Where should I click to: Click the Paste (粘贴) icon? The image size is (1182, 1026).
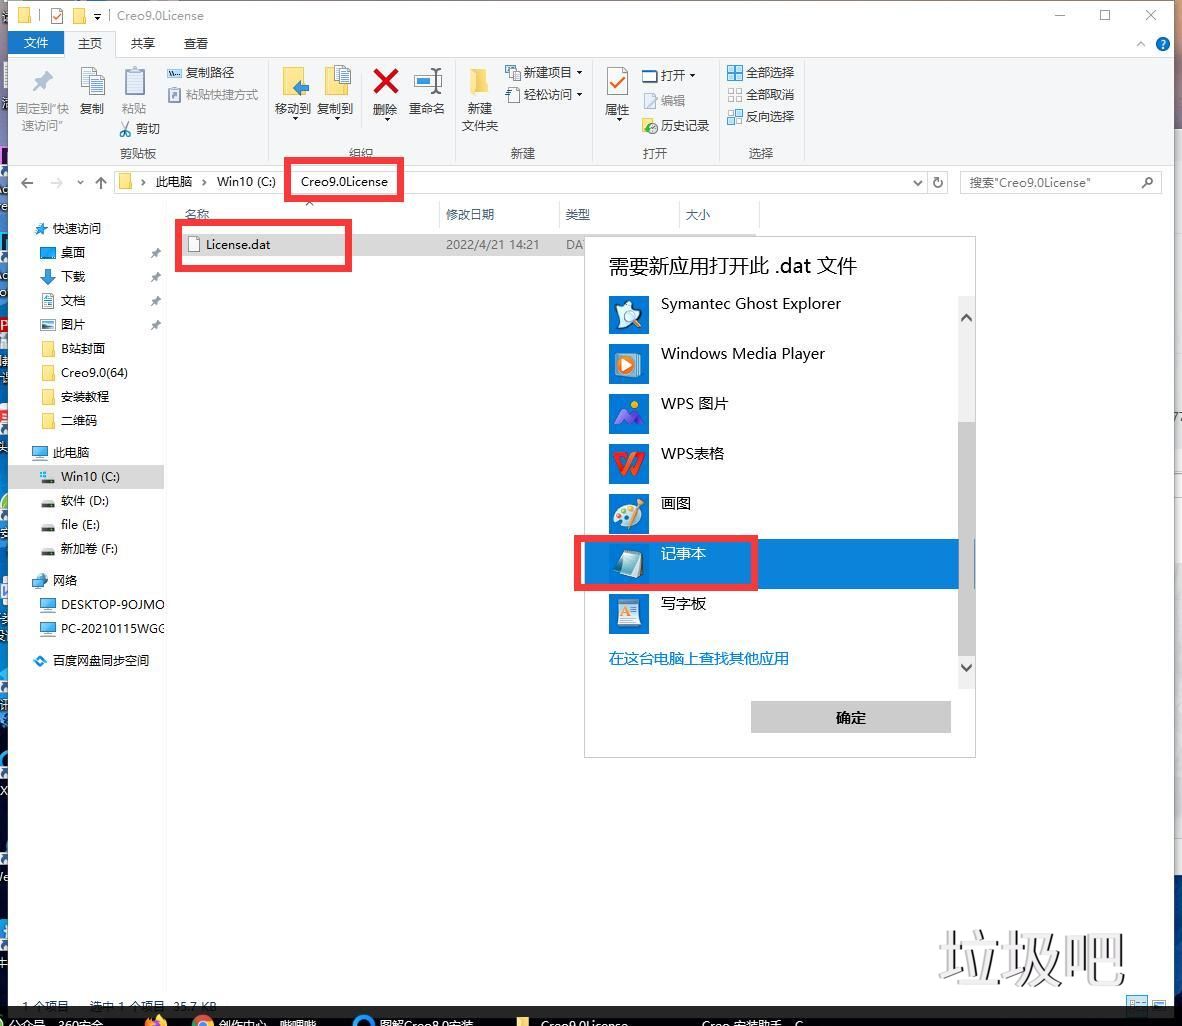point(134,83)
